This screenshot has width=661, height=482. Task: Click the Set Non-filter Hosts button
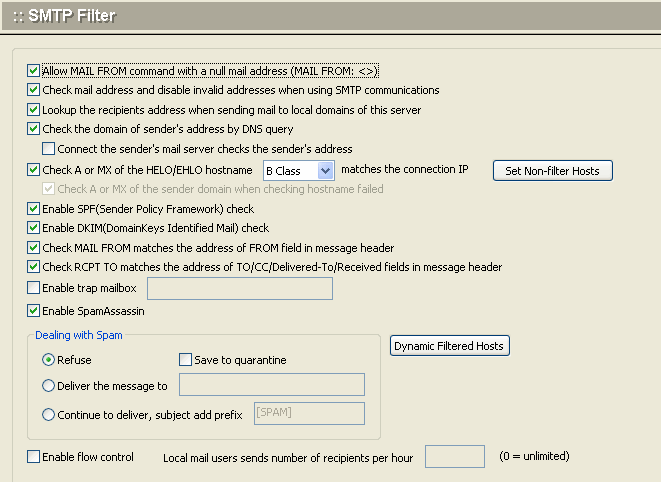click(552, 171)
